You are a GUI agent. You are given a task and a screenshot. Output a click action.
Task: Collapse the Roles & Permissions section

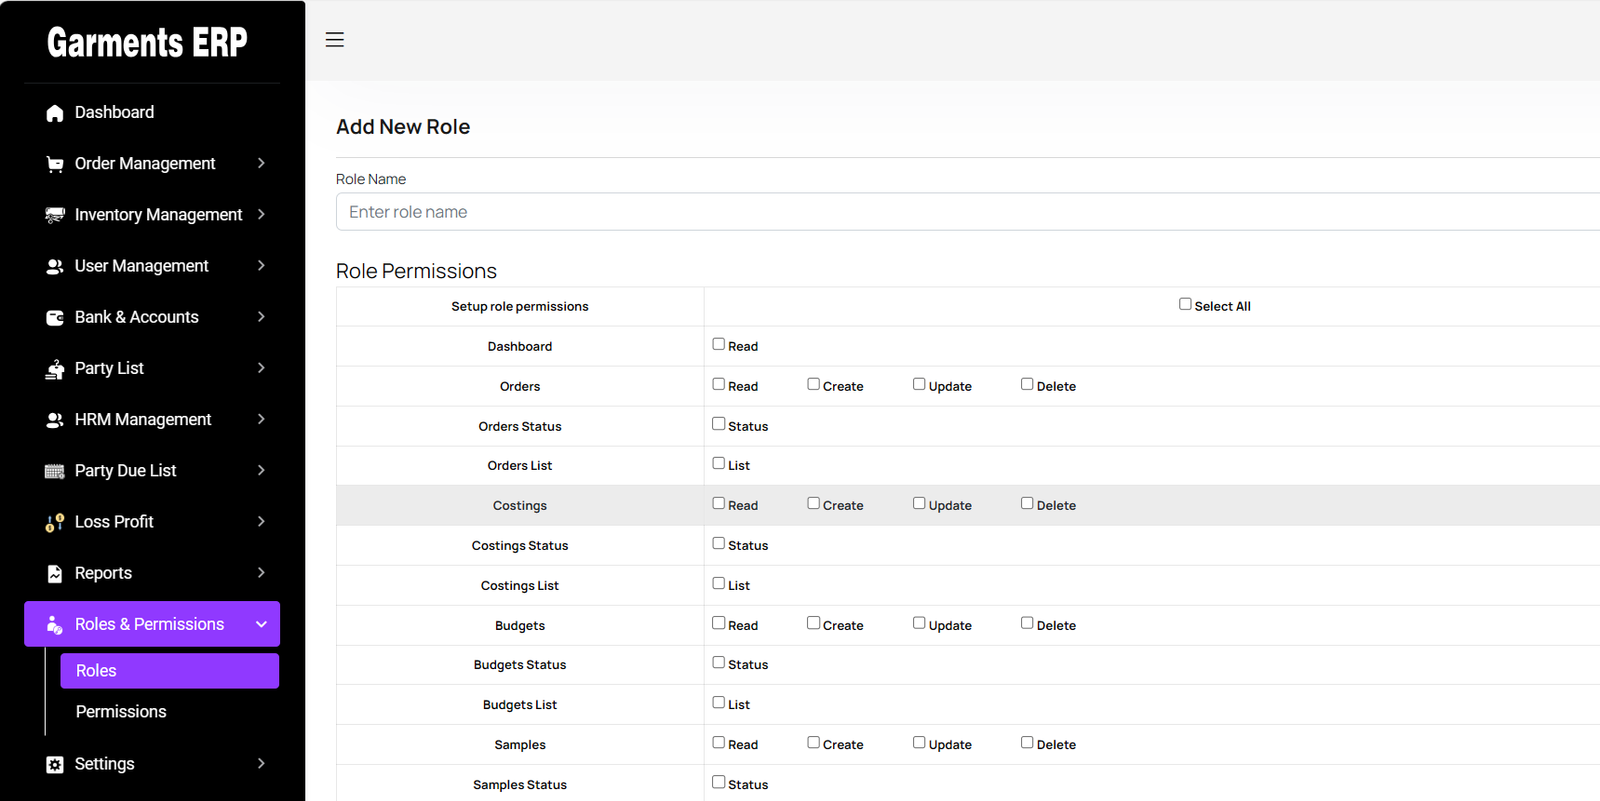click(x=261, y=624)
